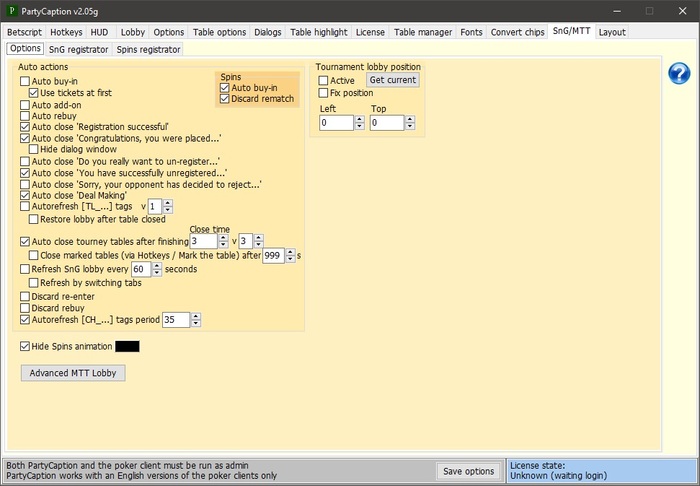Enable Autorefresh [TL_...] tags checkbox
Viewport: 700px width, 486px height.
25,206
